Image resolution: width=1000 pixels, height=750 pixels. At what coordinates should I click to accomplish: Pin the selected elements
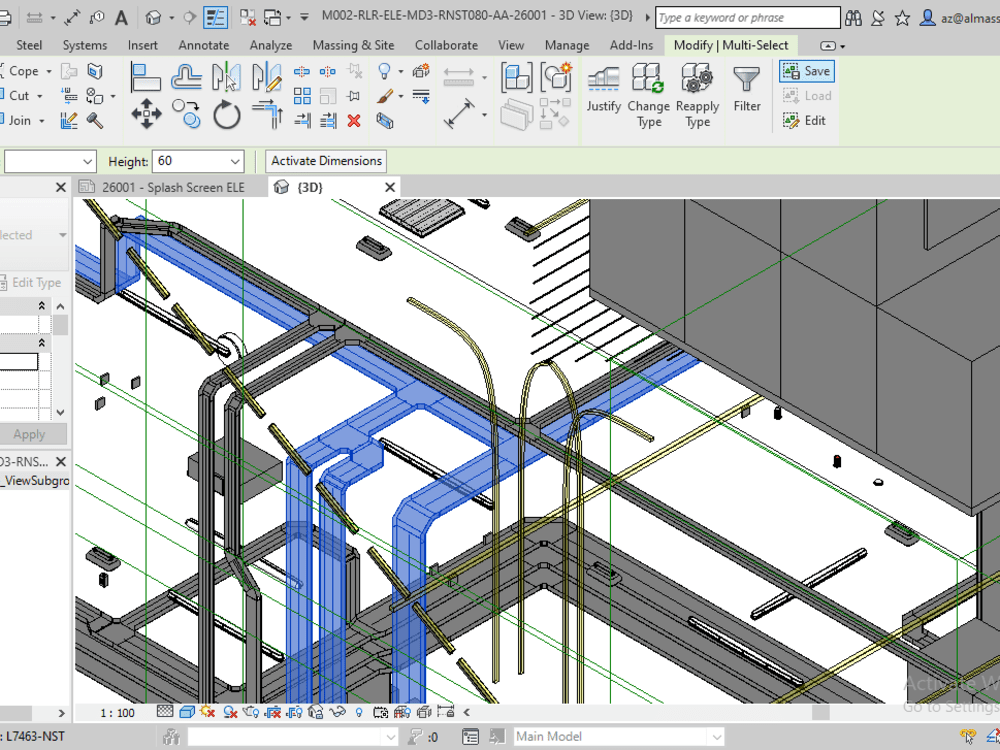[x=354, y=96]
